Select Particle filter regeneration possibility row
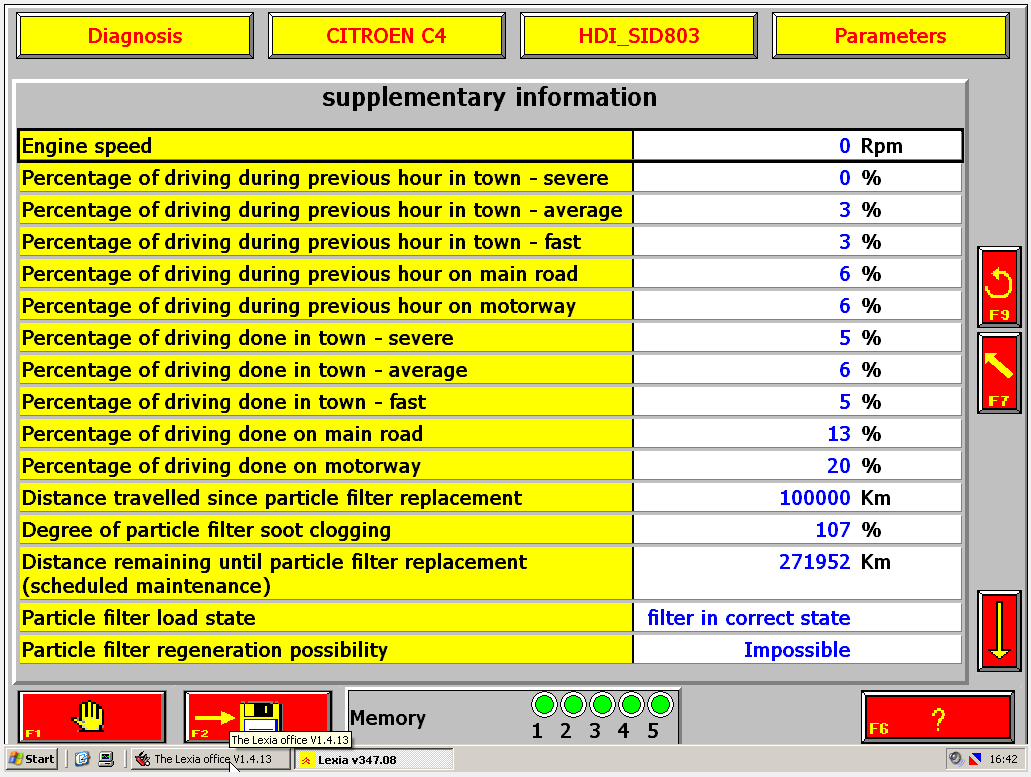This screenshot has height=777, width=1031. click(490, 649)
